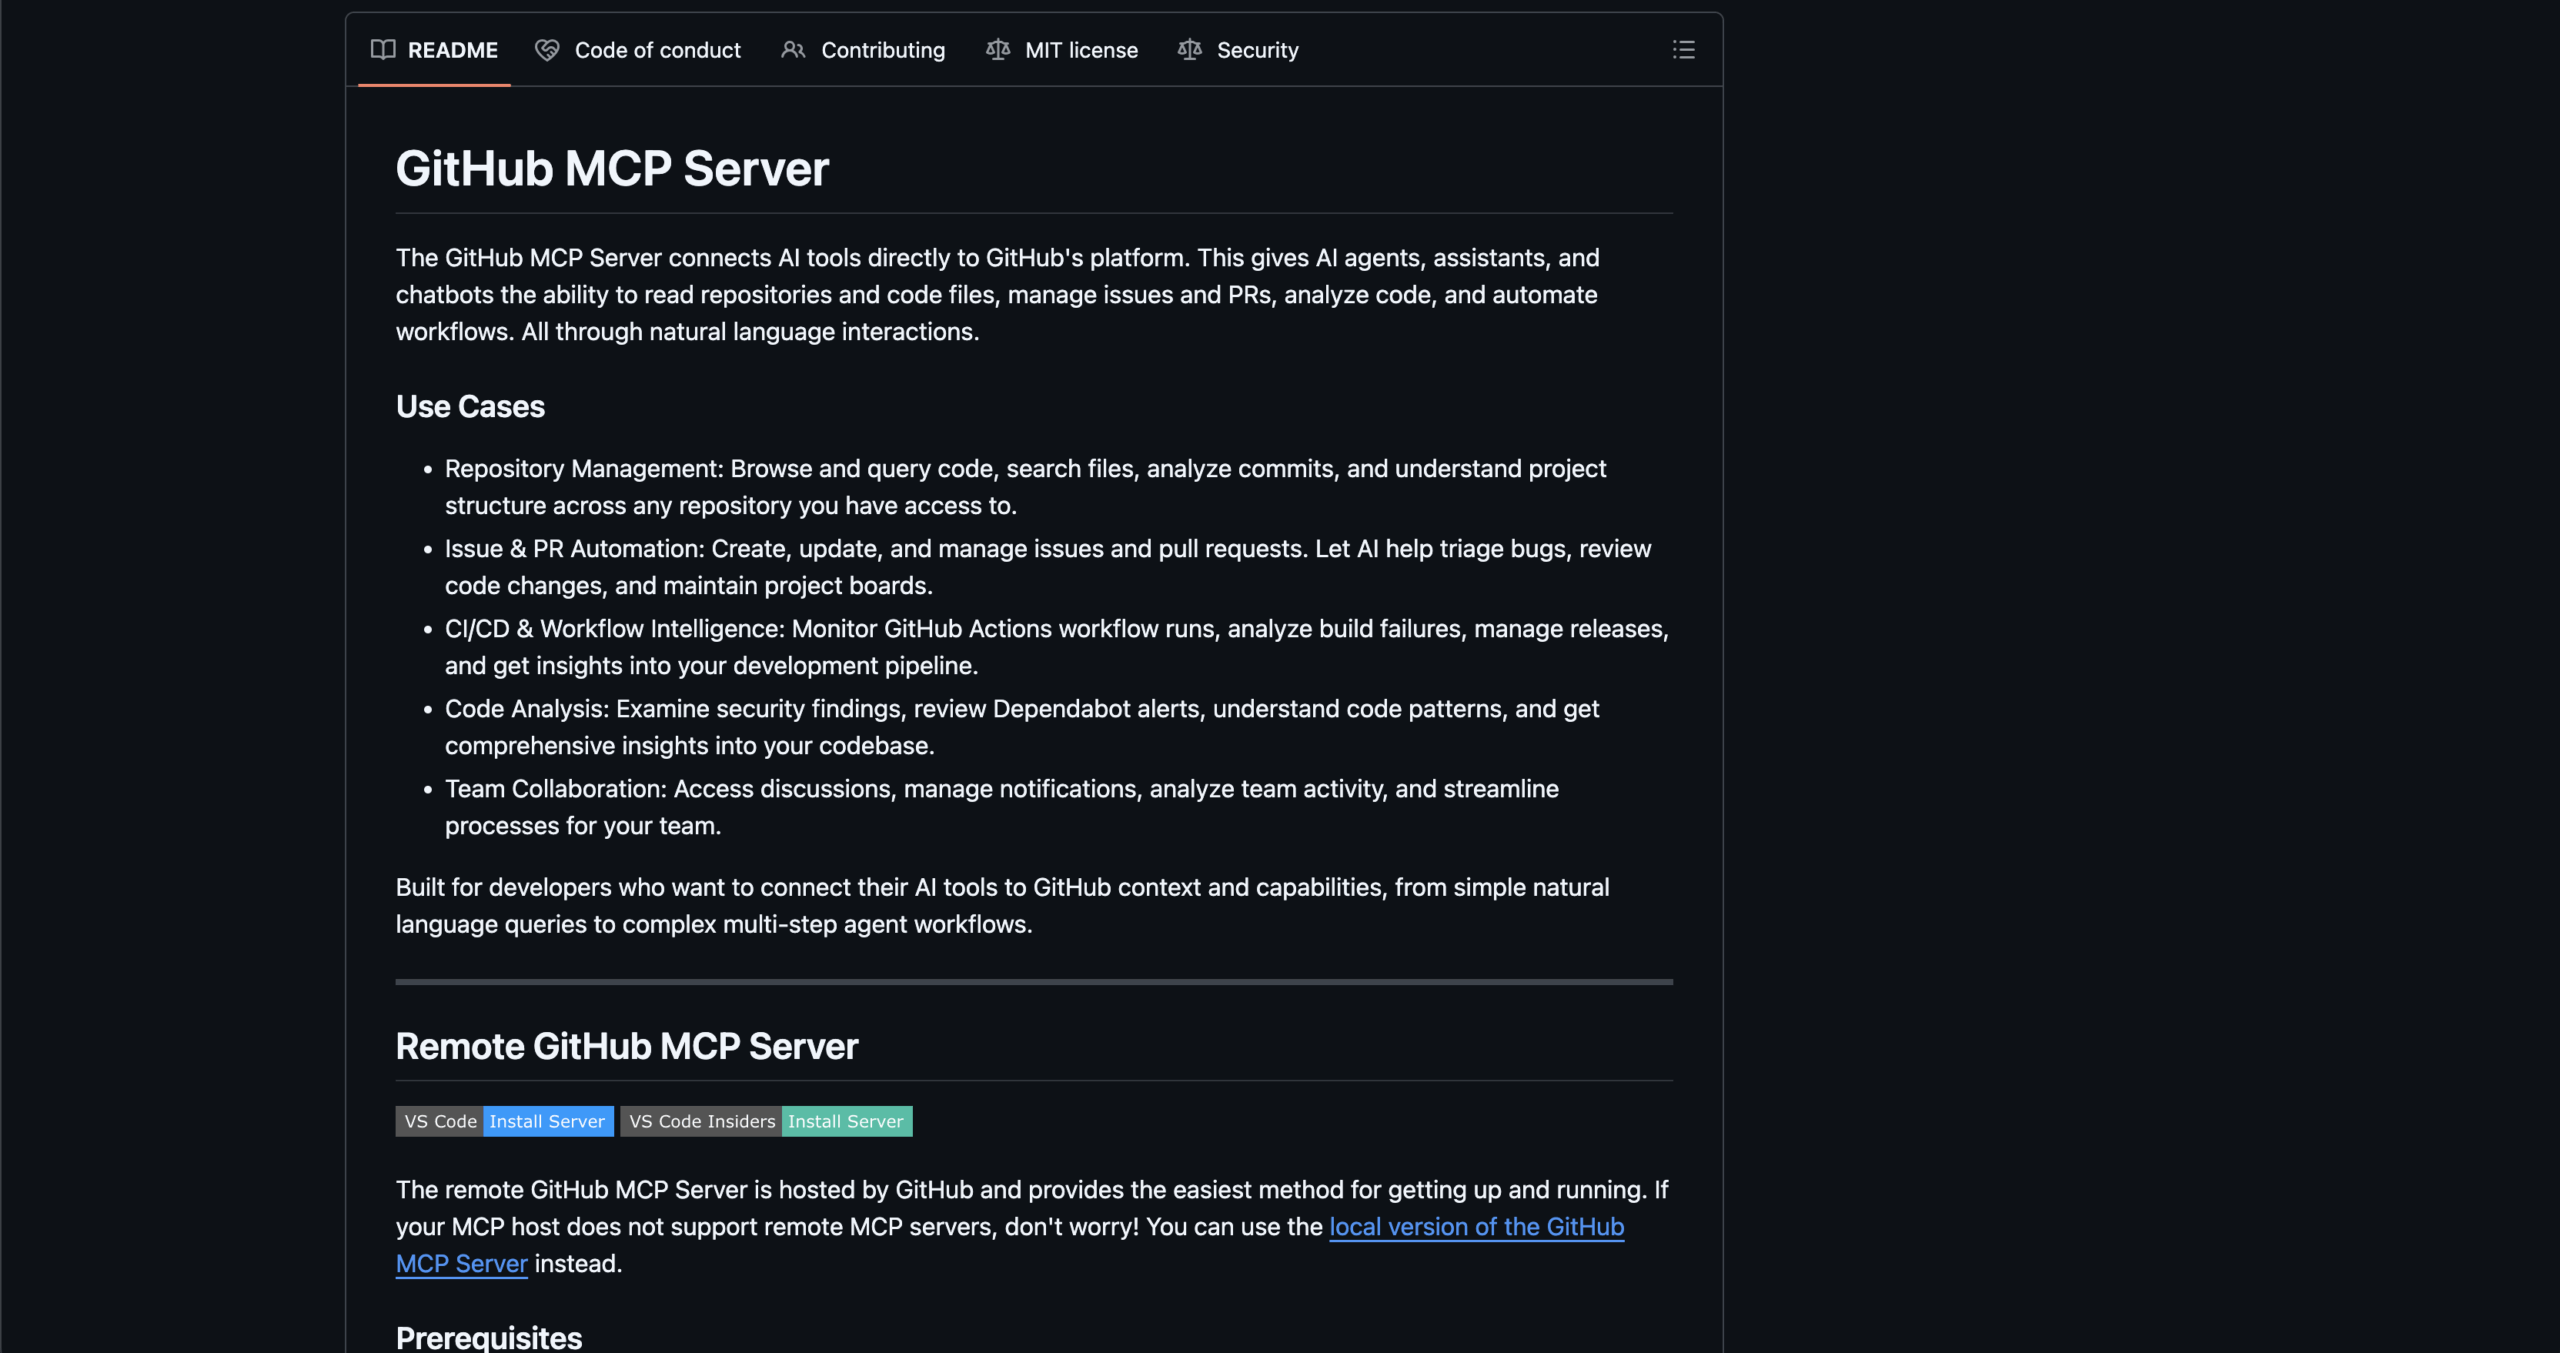Click the 'Use Cases' heading
The height and width of the screenshot is (1353, 2560).
[x=470, y=407]
